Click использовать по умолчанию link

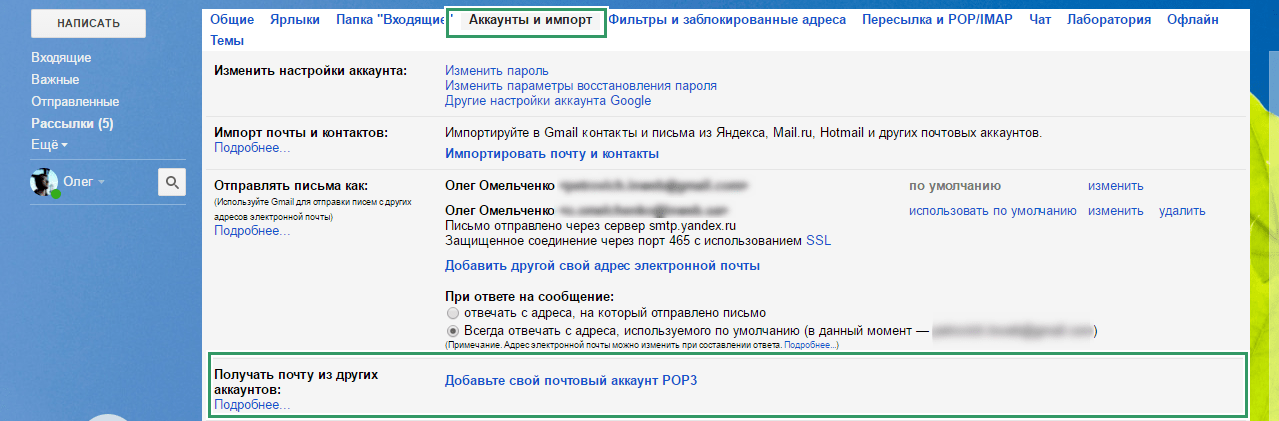click(993, 211)
